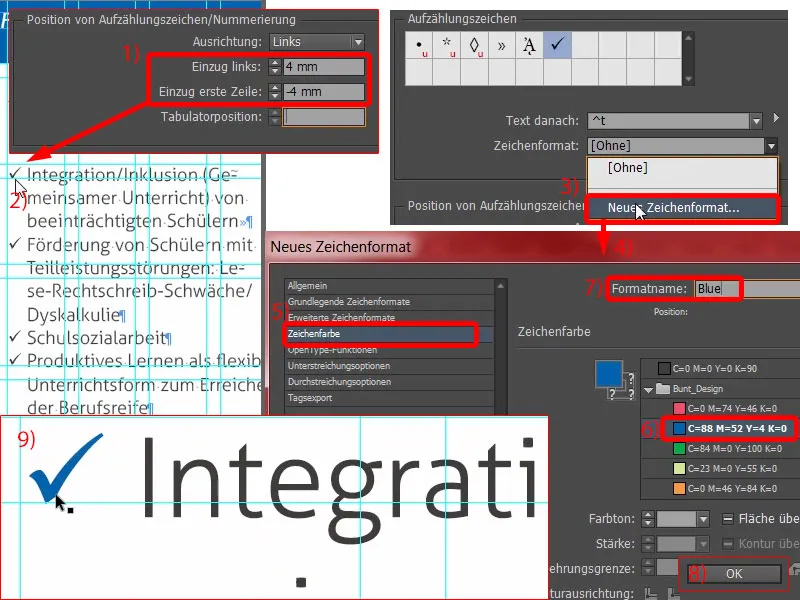800x600 pixels.
Task: Select the asterisk bullet glyph
Action: click(x=446, y=47)
